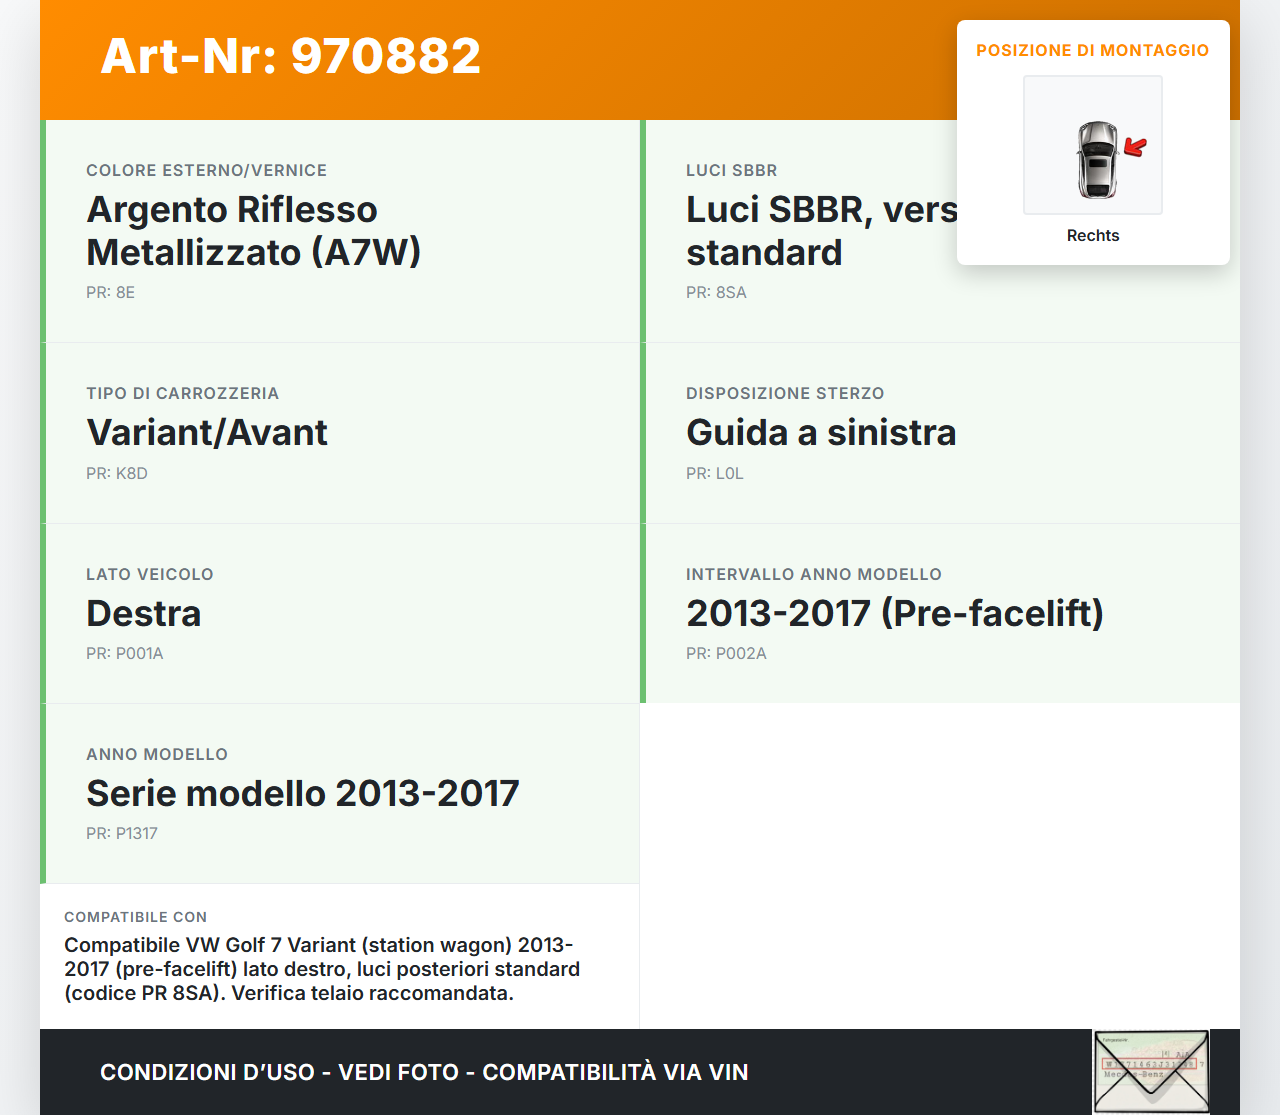The width and height of the screenshot is (1280, 1115).
Task: Select the Argento Riflesso Metallizzato color value
Action: [x=255, y=230]
